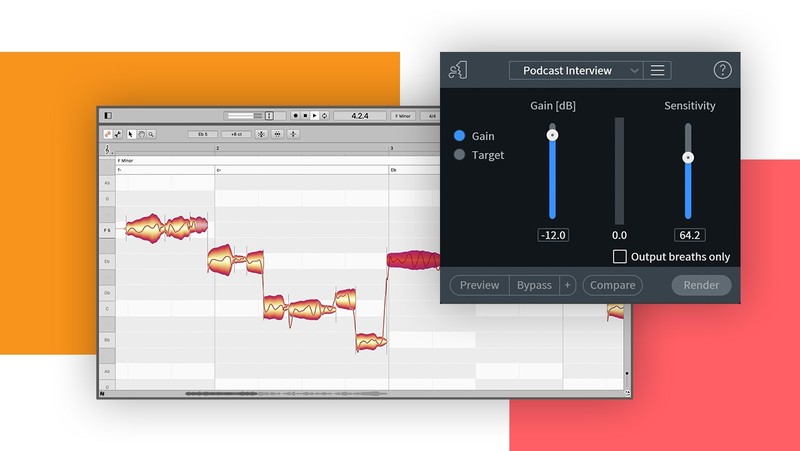
Task: Click the Render button
Action: (701, 285)
